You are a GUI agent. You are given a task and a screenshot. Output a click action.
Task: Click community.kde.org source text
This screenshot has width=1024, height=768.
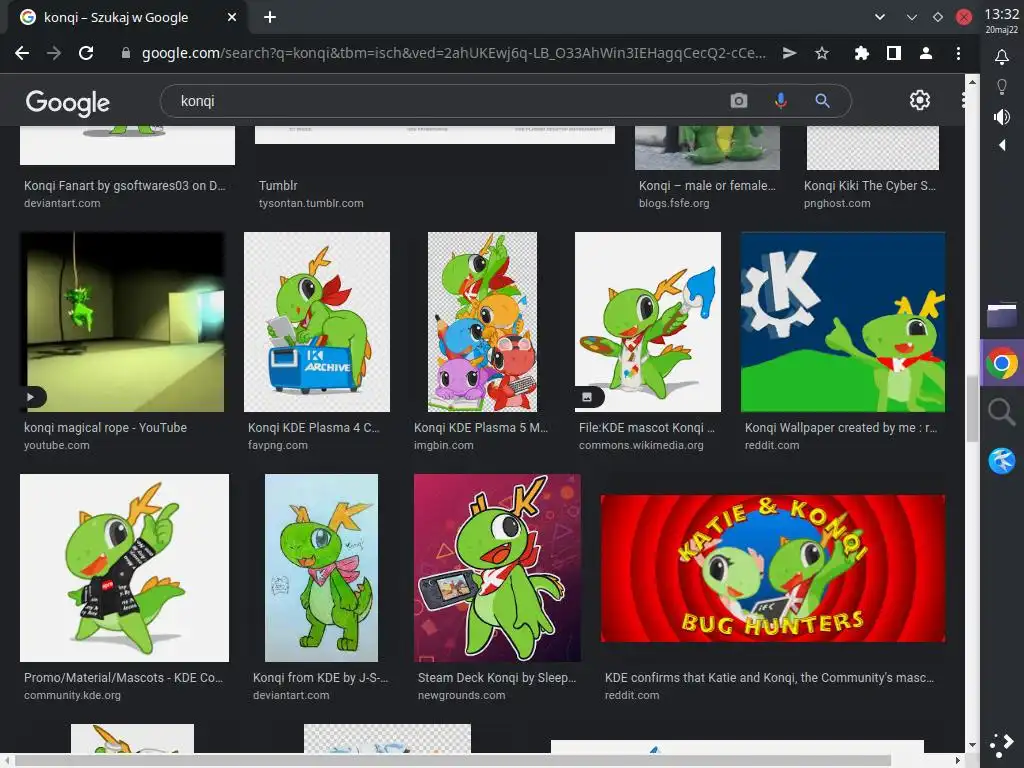72,696
